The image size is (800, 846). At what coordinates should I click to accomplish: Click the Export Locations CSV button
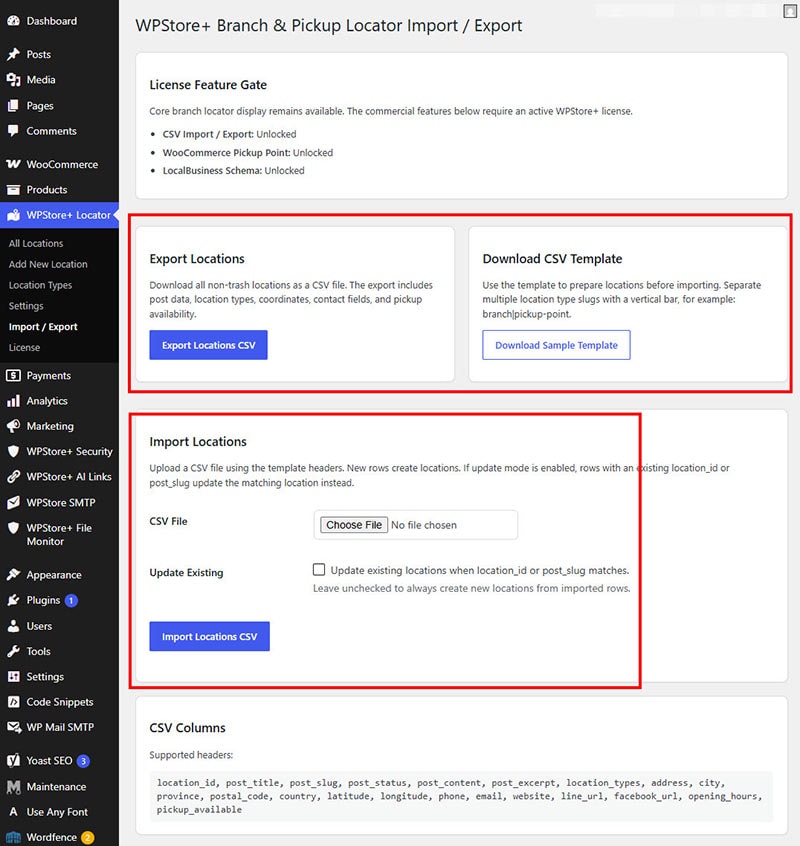(208, 345)
